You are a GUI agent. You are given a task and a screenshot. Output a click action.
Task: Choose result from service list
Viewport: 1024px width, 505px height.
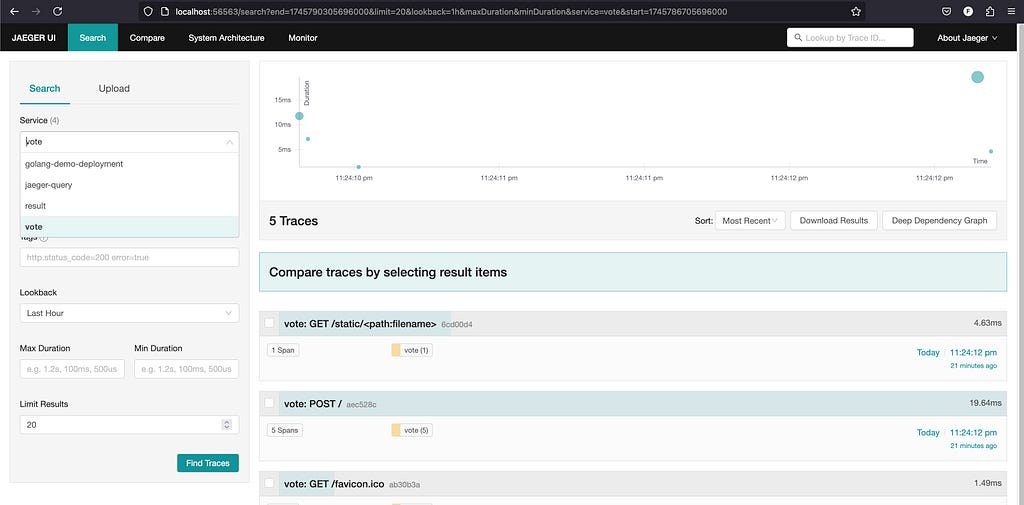(x=129, y=206)
